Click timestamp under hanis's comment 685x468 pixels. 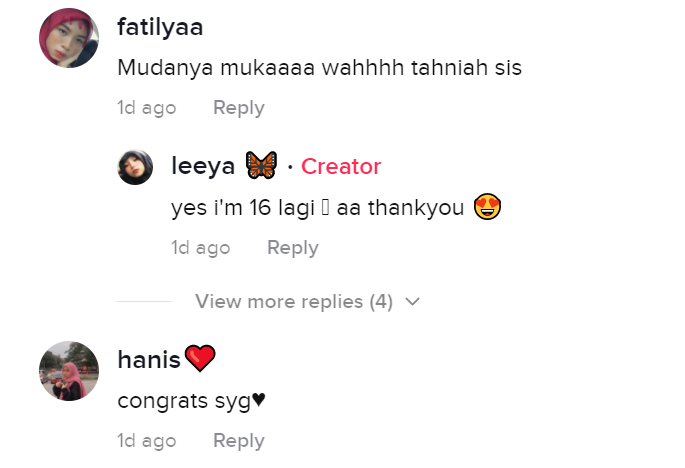146,441
